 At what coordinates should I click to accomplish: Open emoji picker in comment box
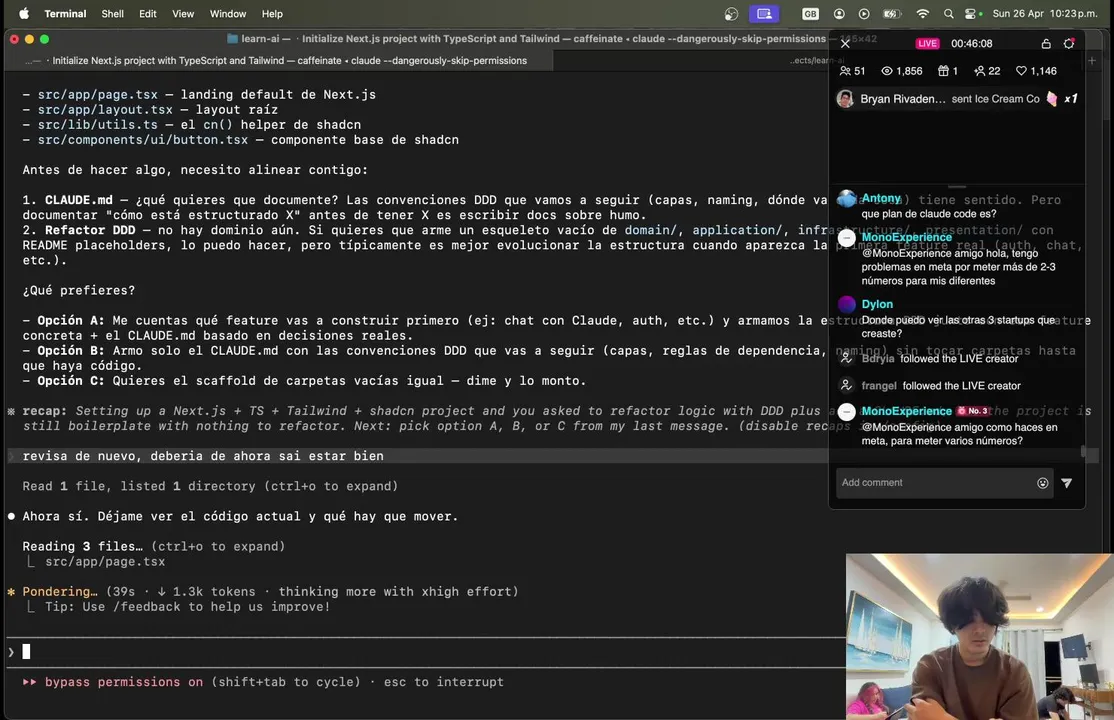click(1042, 483)
